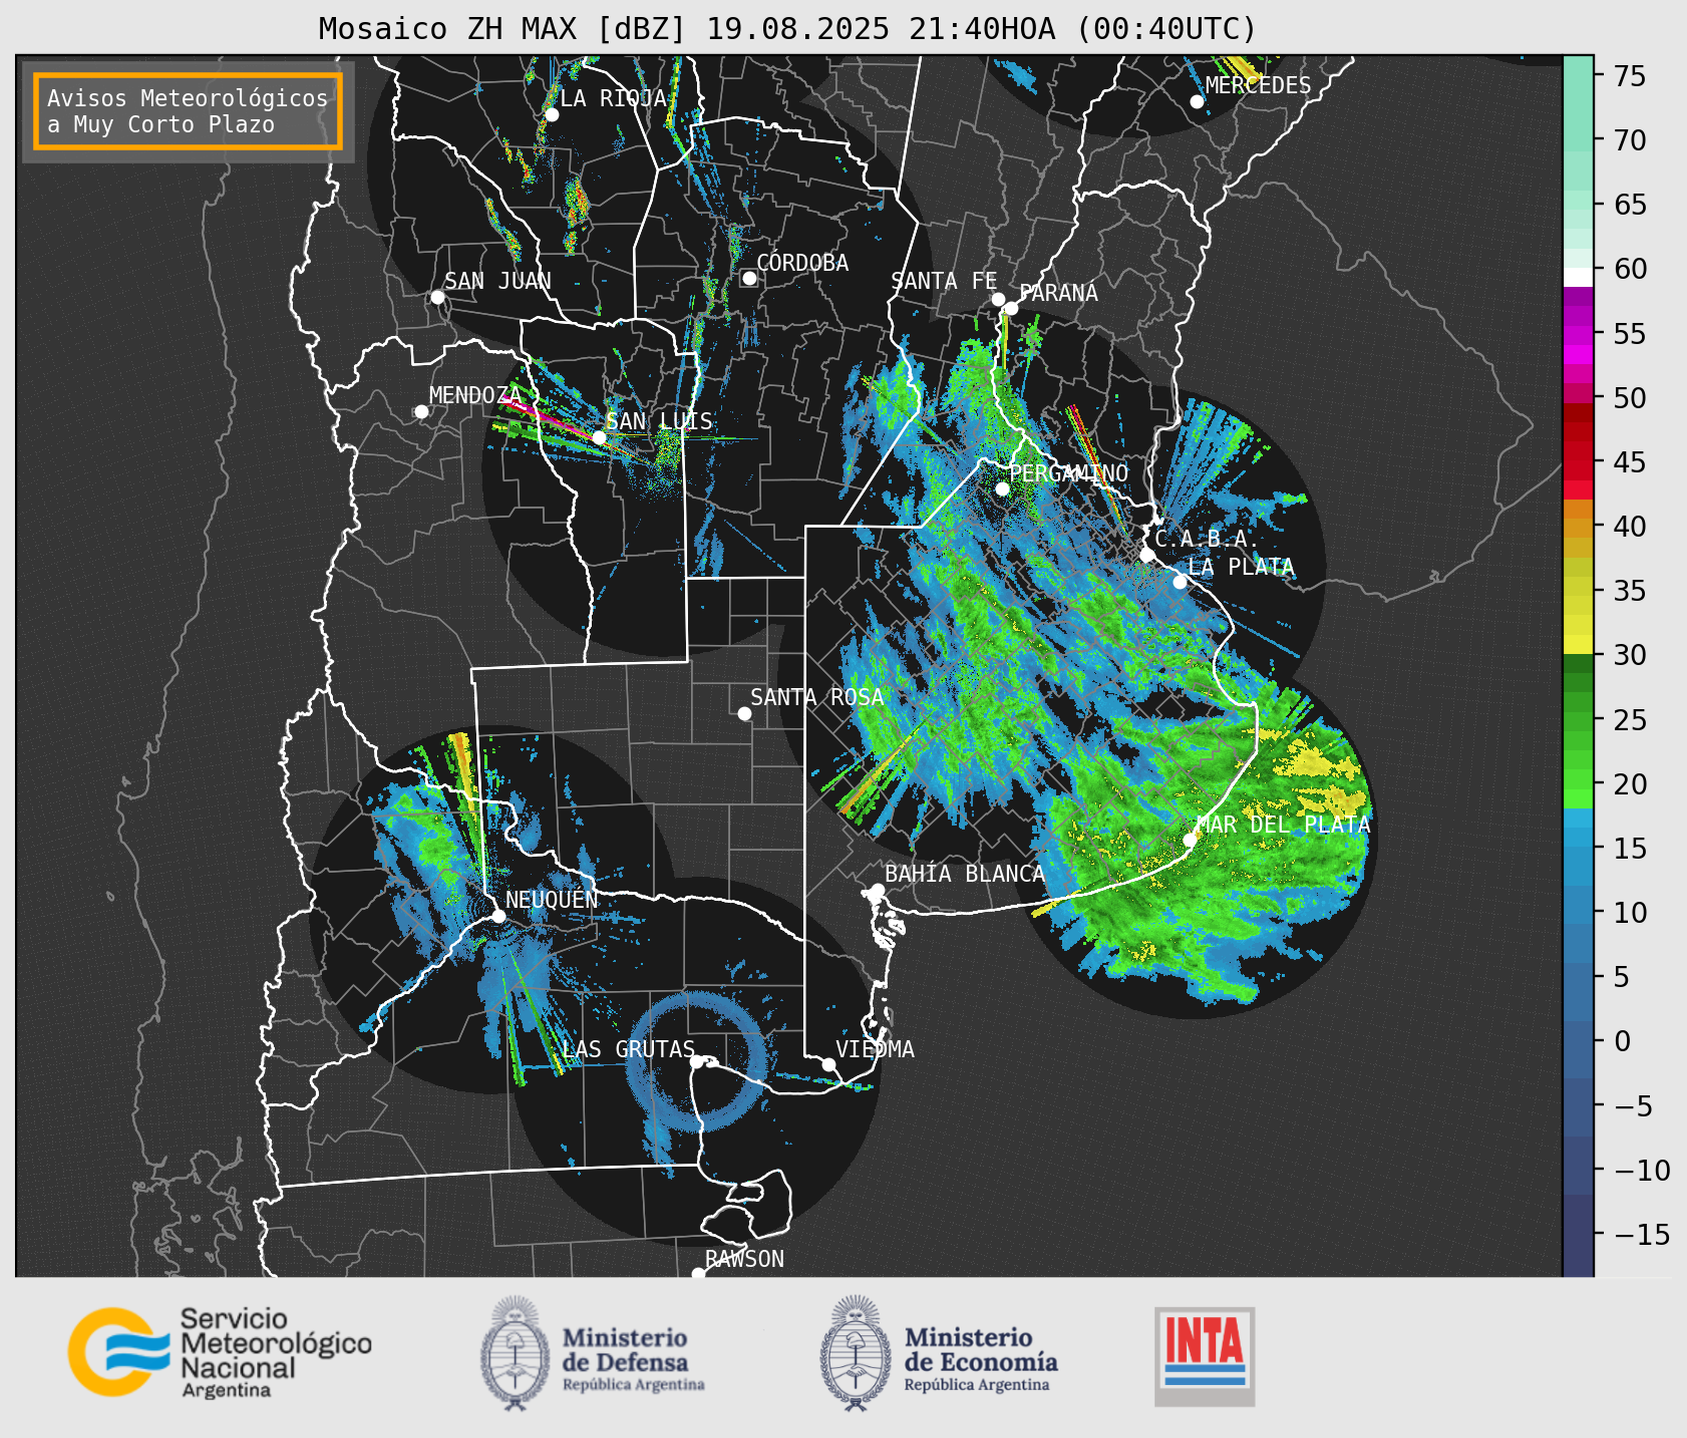Click the orange 40 dBZ color band
Image resolution: width=1687 pixels, height=1438 pixels.
coord(1578,527)
